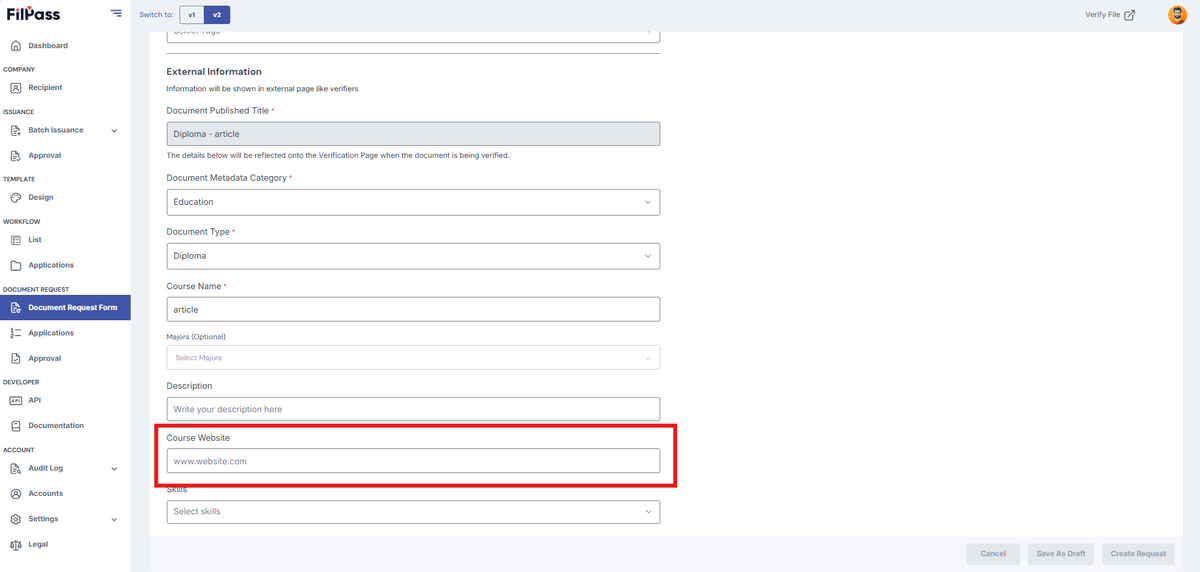
Task: Click the Approval icon under Document Request
Action: 16,359
